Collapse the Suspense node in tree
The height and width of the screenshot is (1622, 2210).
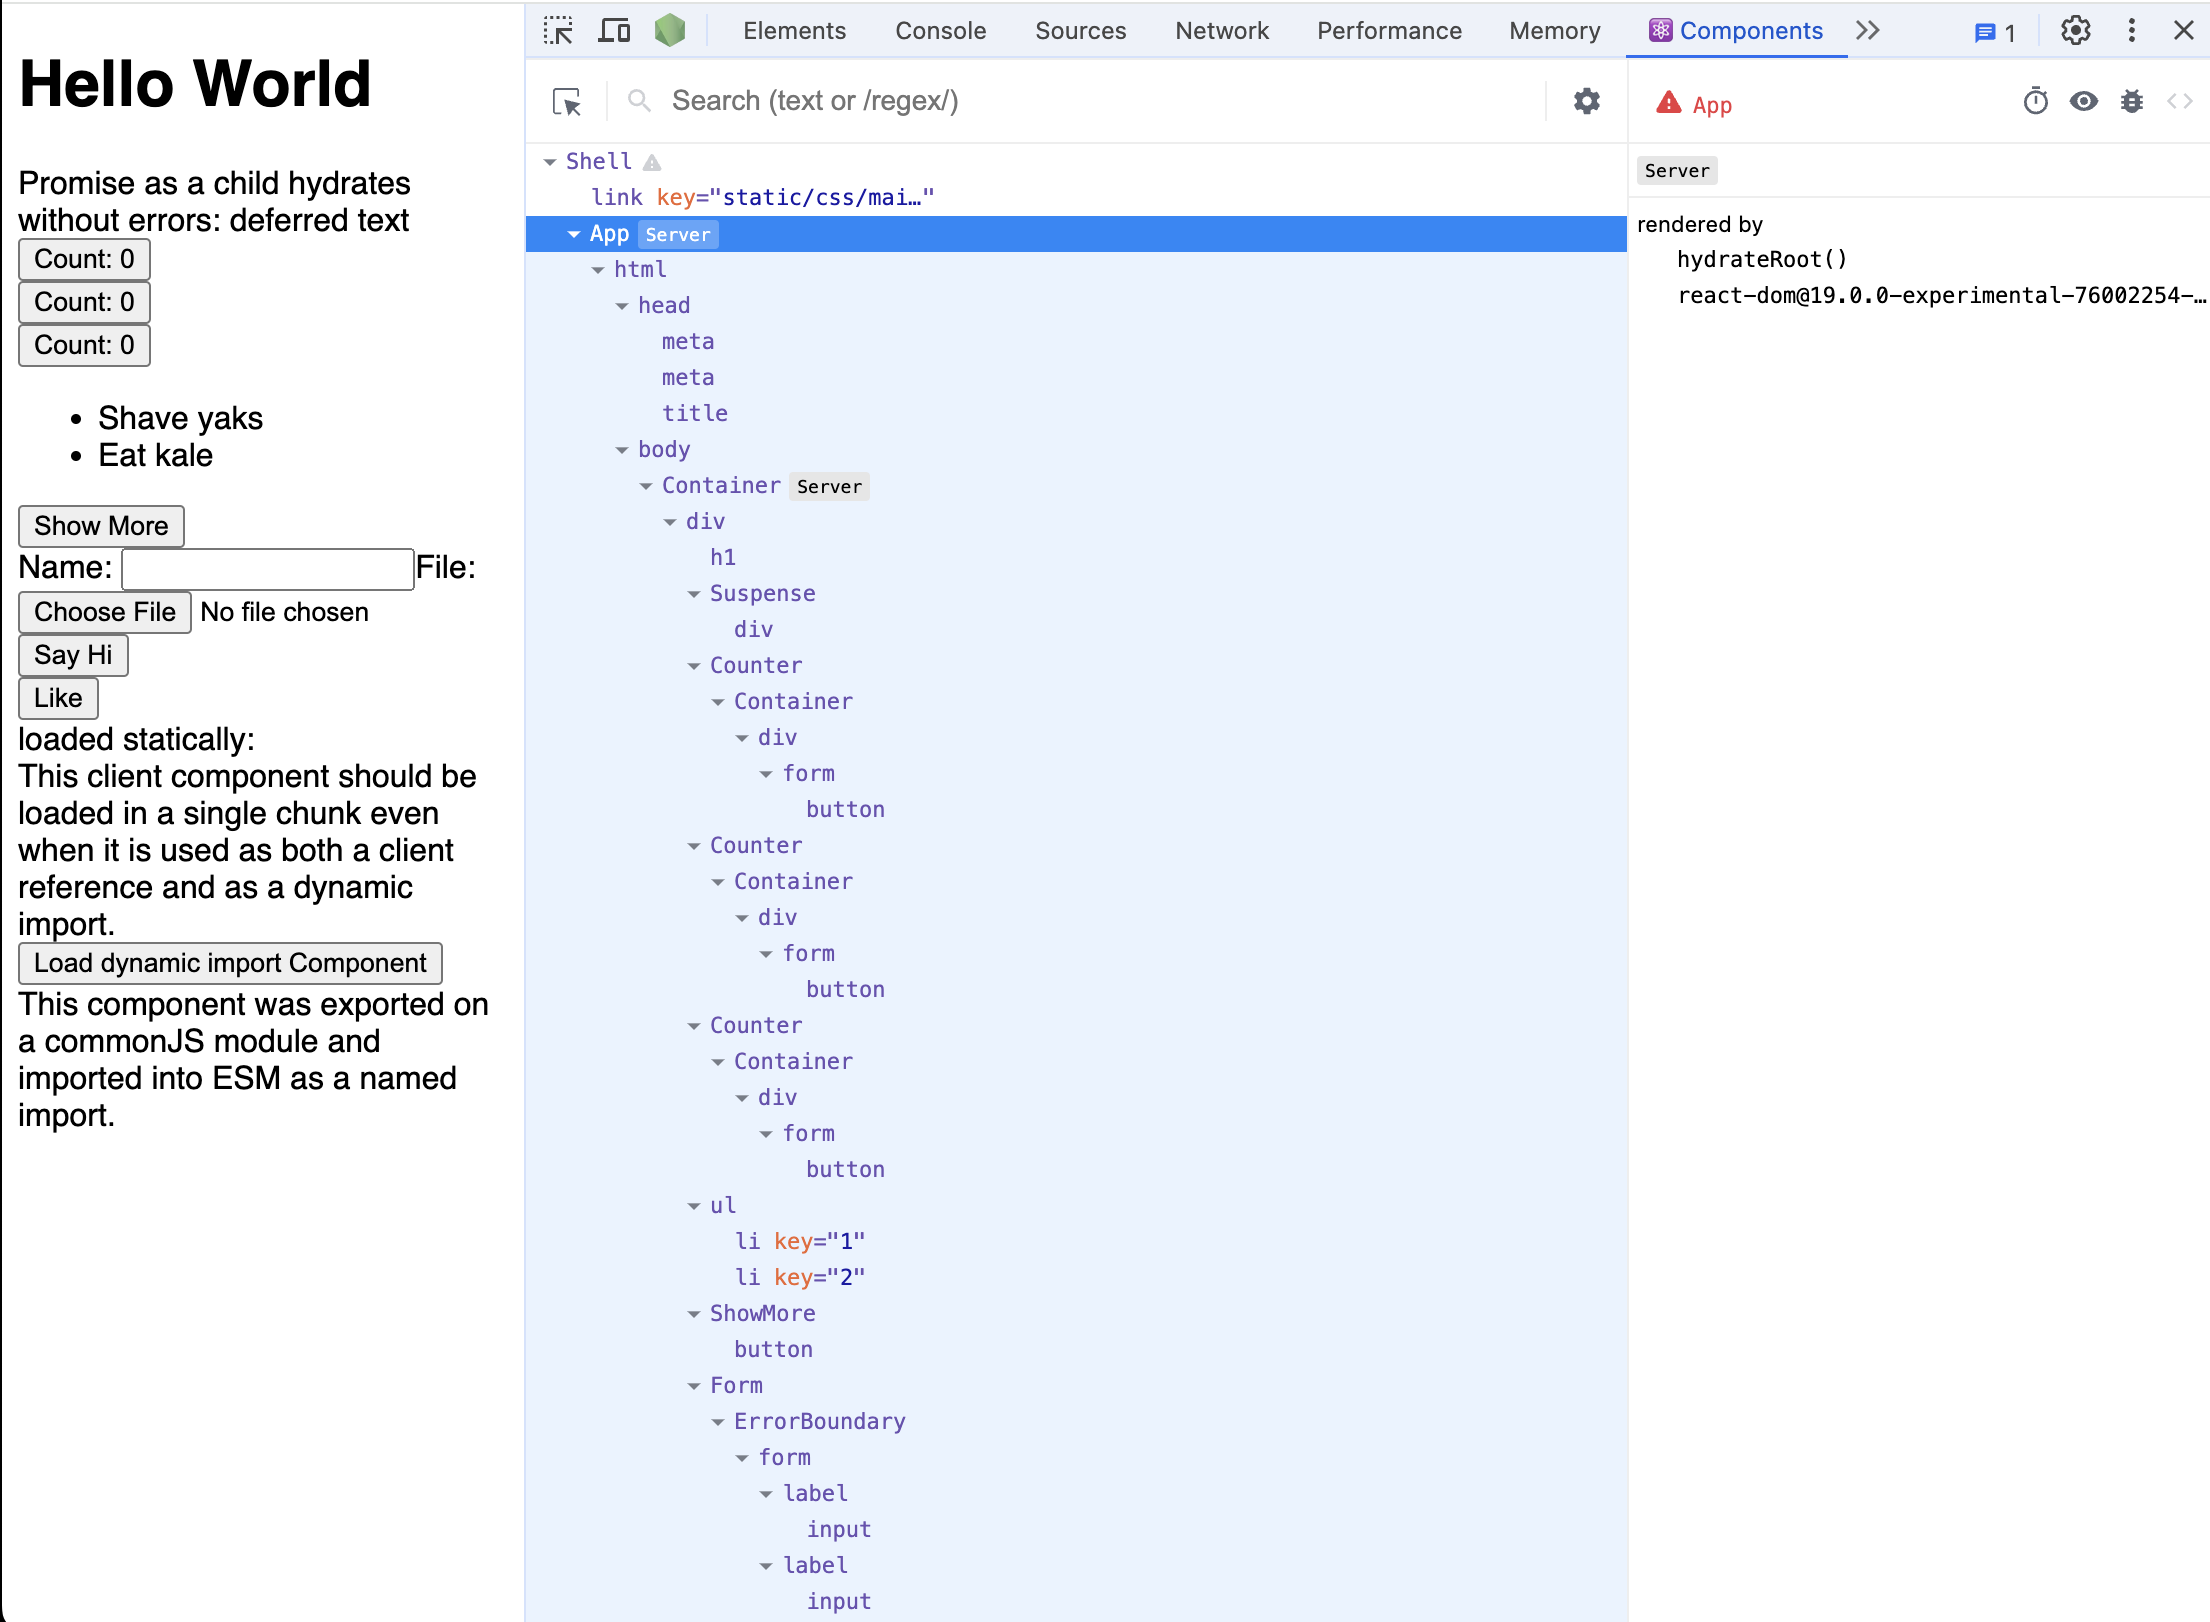694,594
